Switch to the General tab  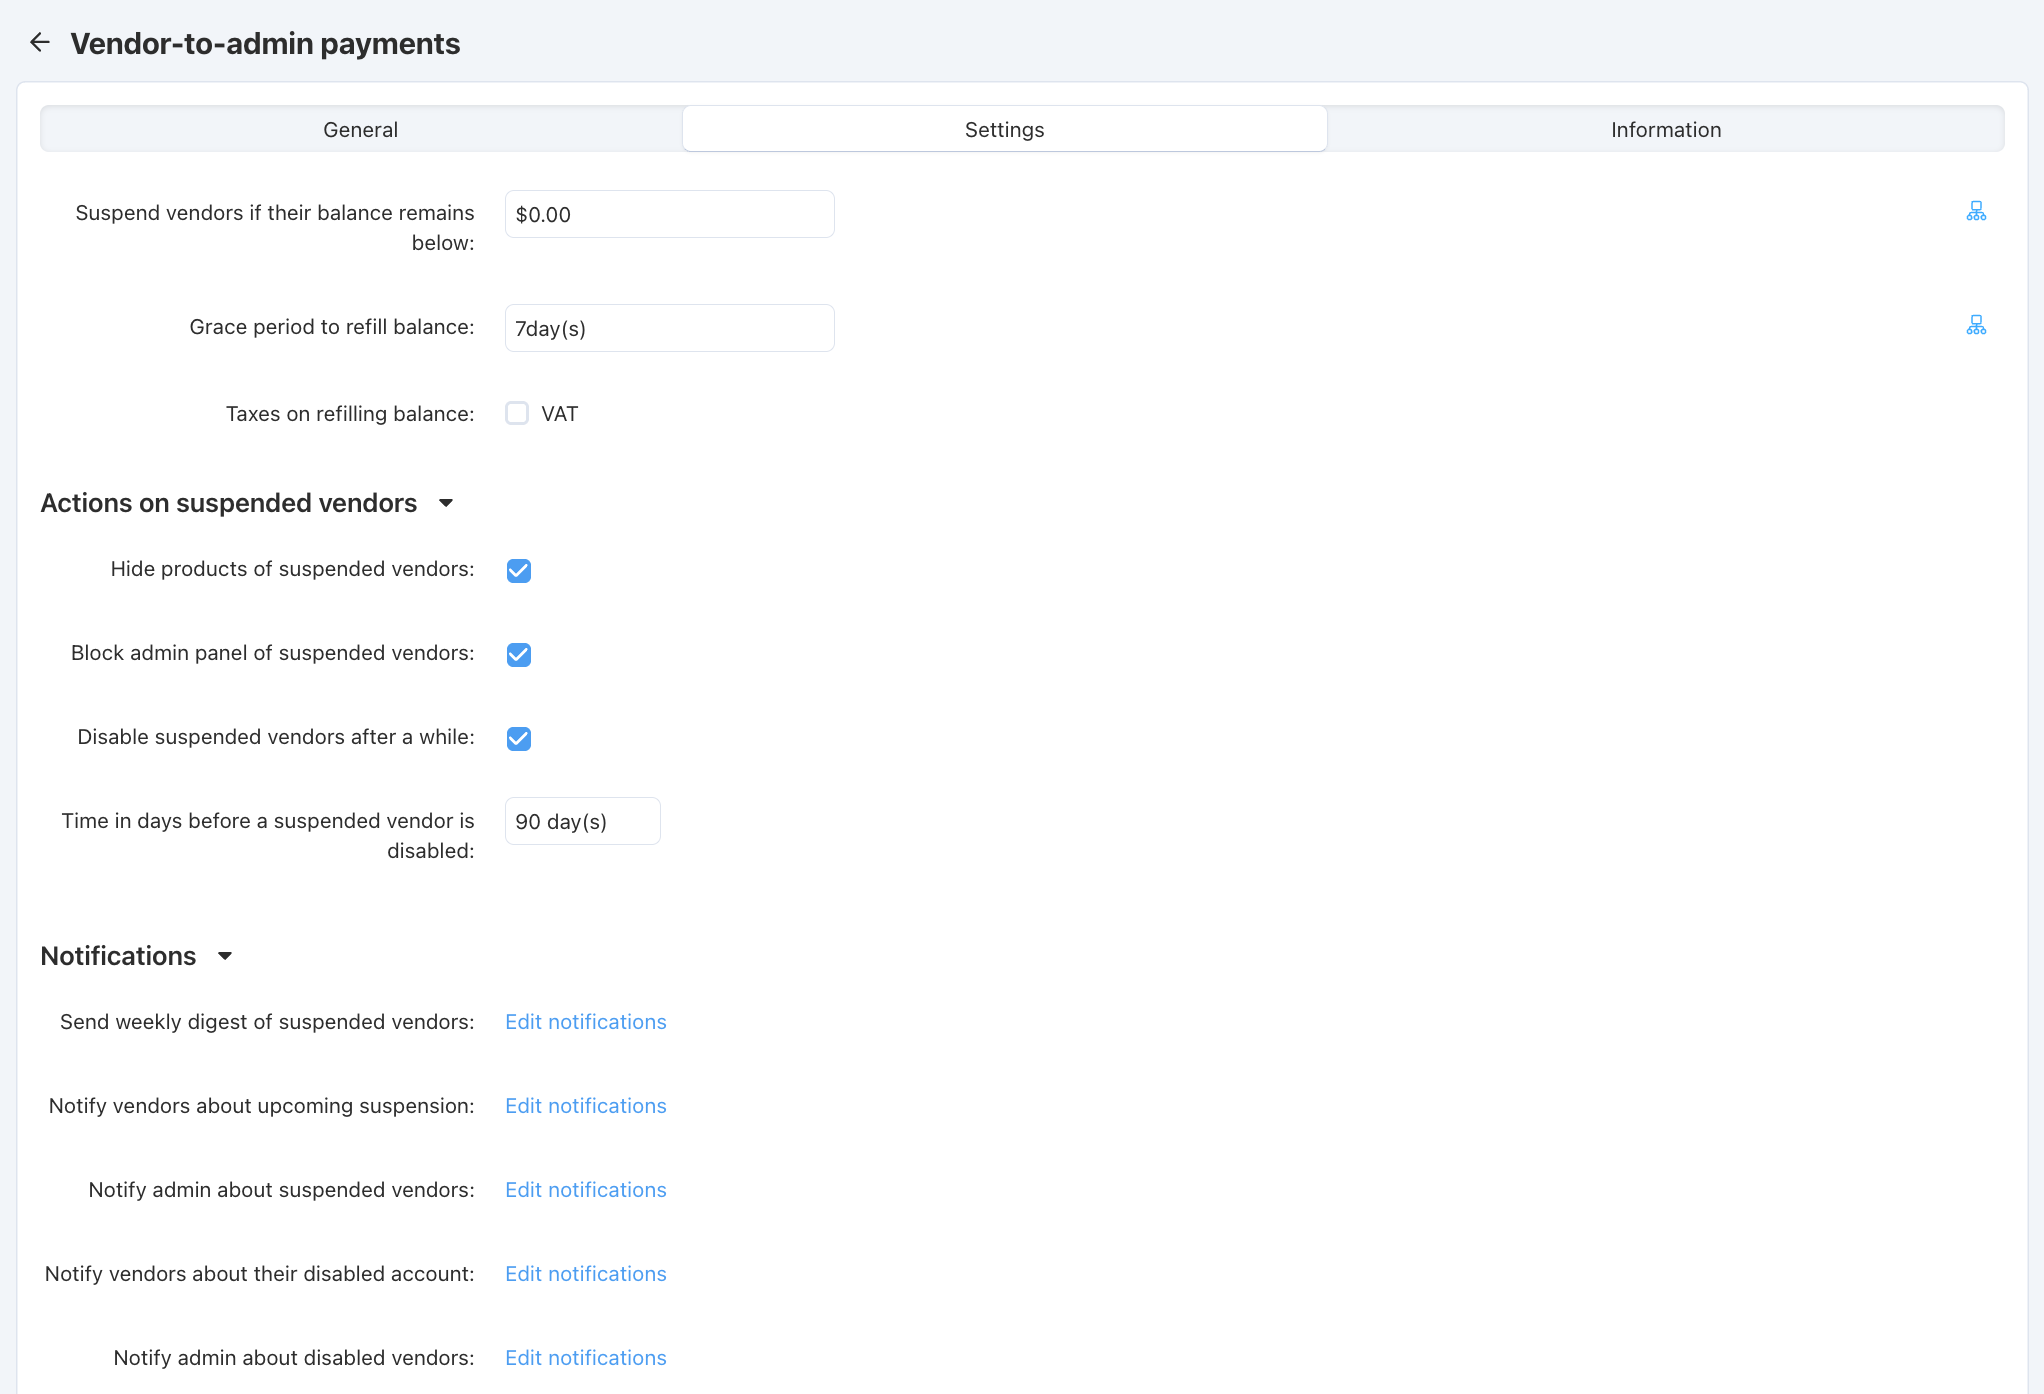click(361, 129)
